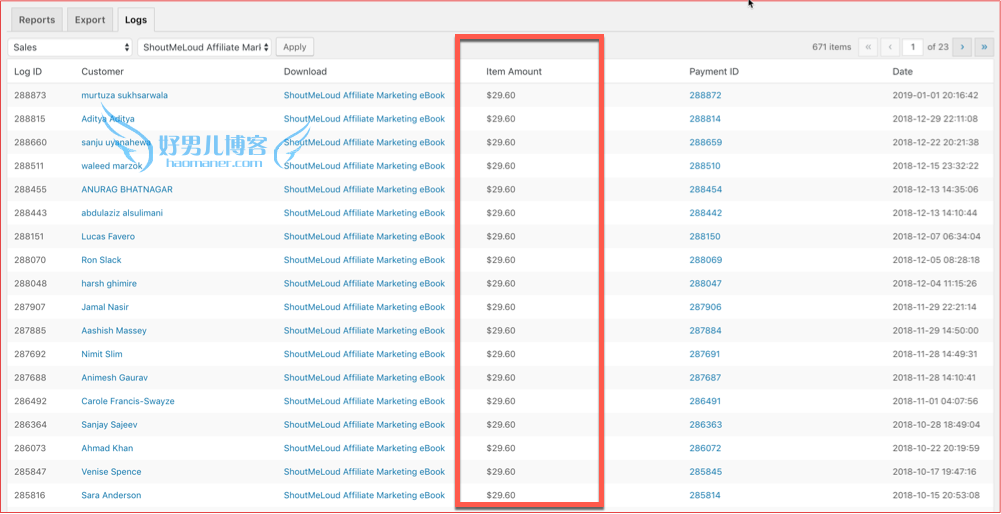Screen dimensions: 1001x514
Task: Open customer harsh ghimire
Action: click(x=109, y=283)
